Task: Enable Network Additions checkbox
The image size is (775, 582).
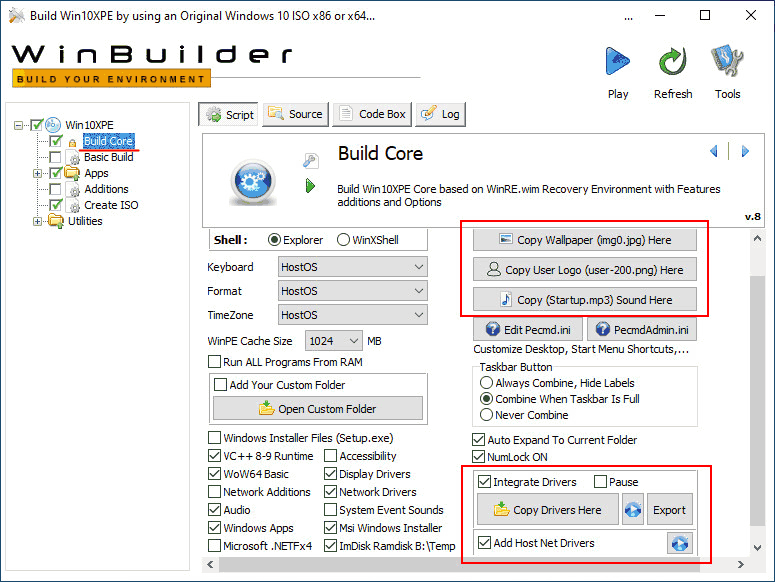Action: pos(214,492)
